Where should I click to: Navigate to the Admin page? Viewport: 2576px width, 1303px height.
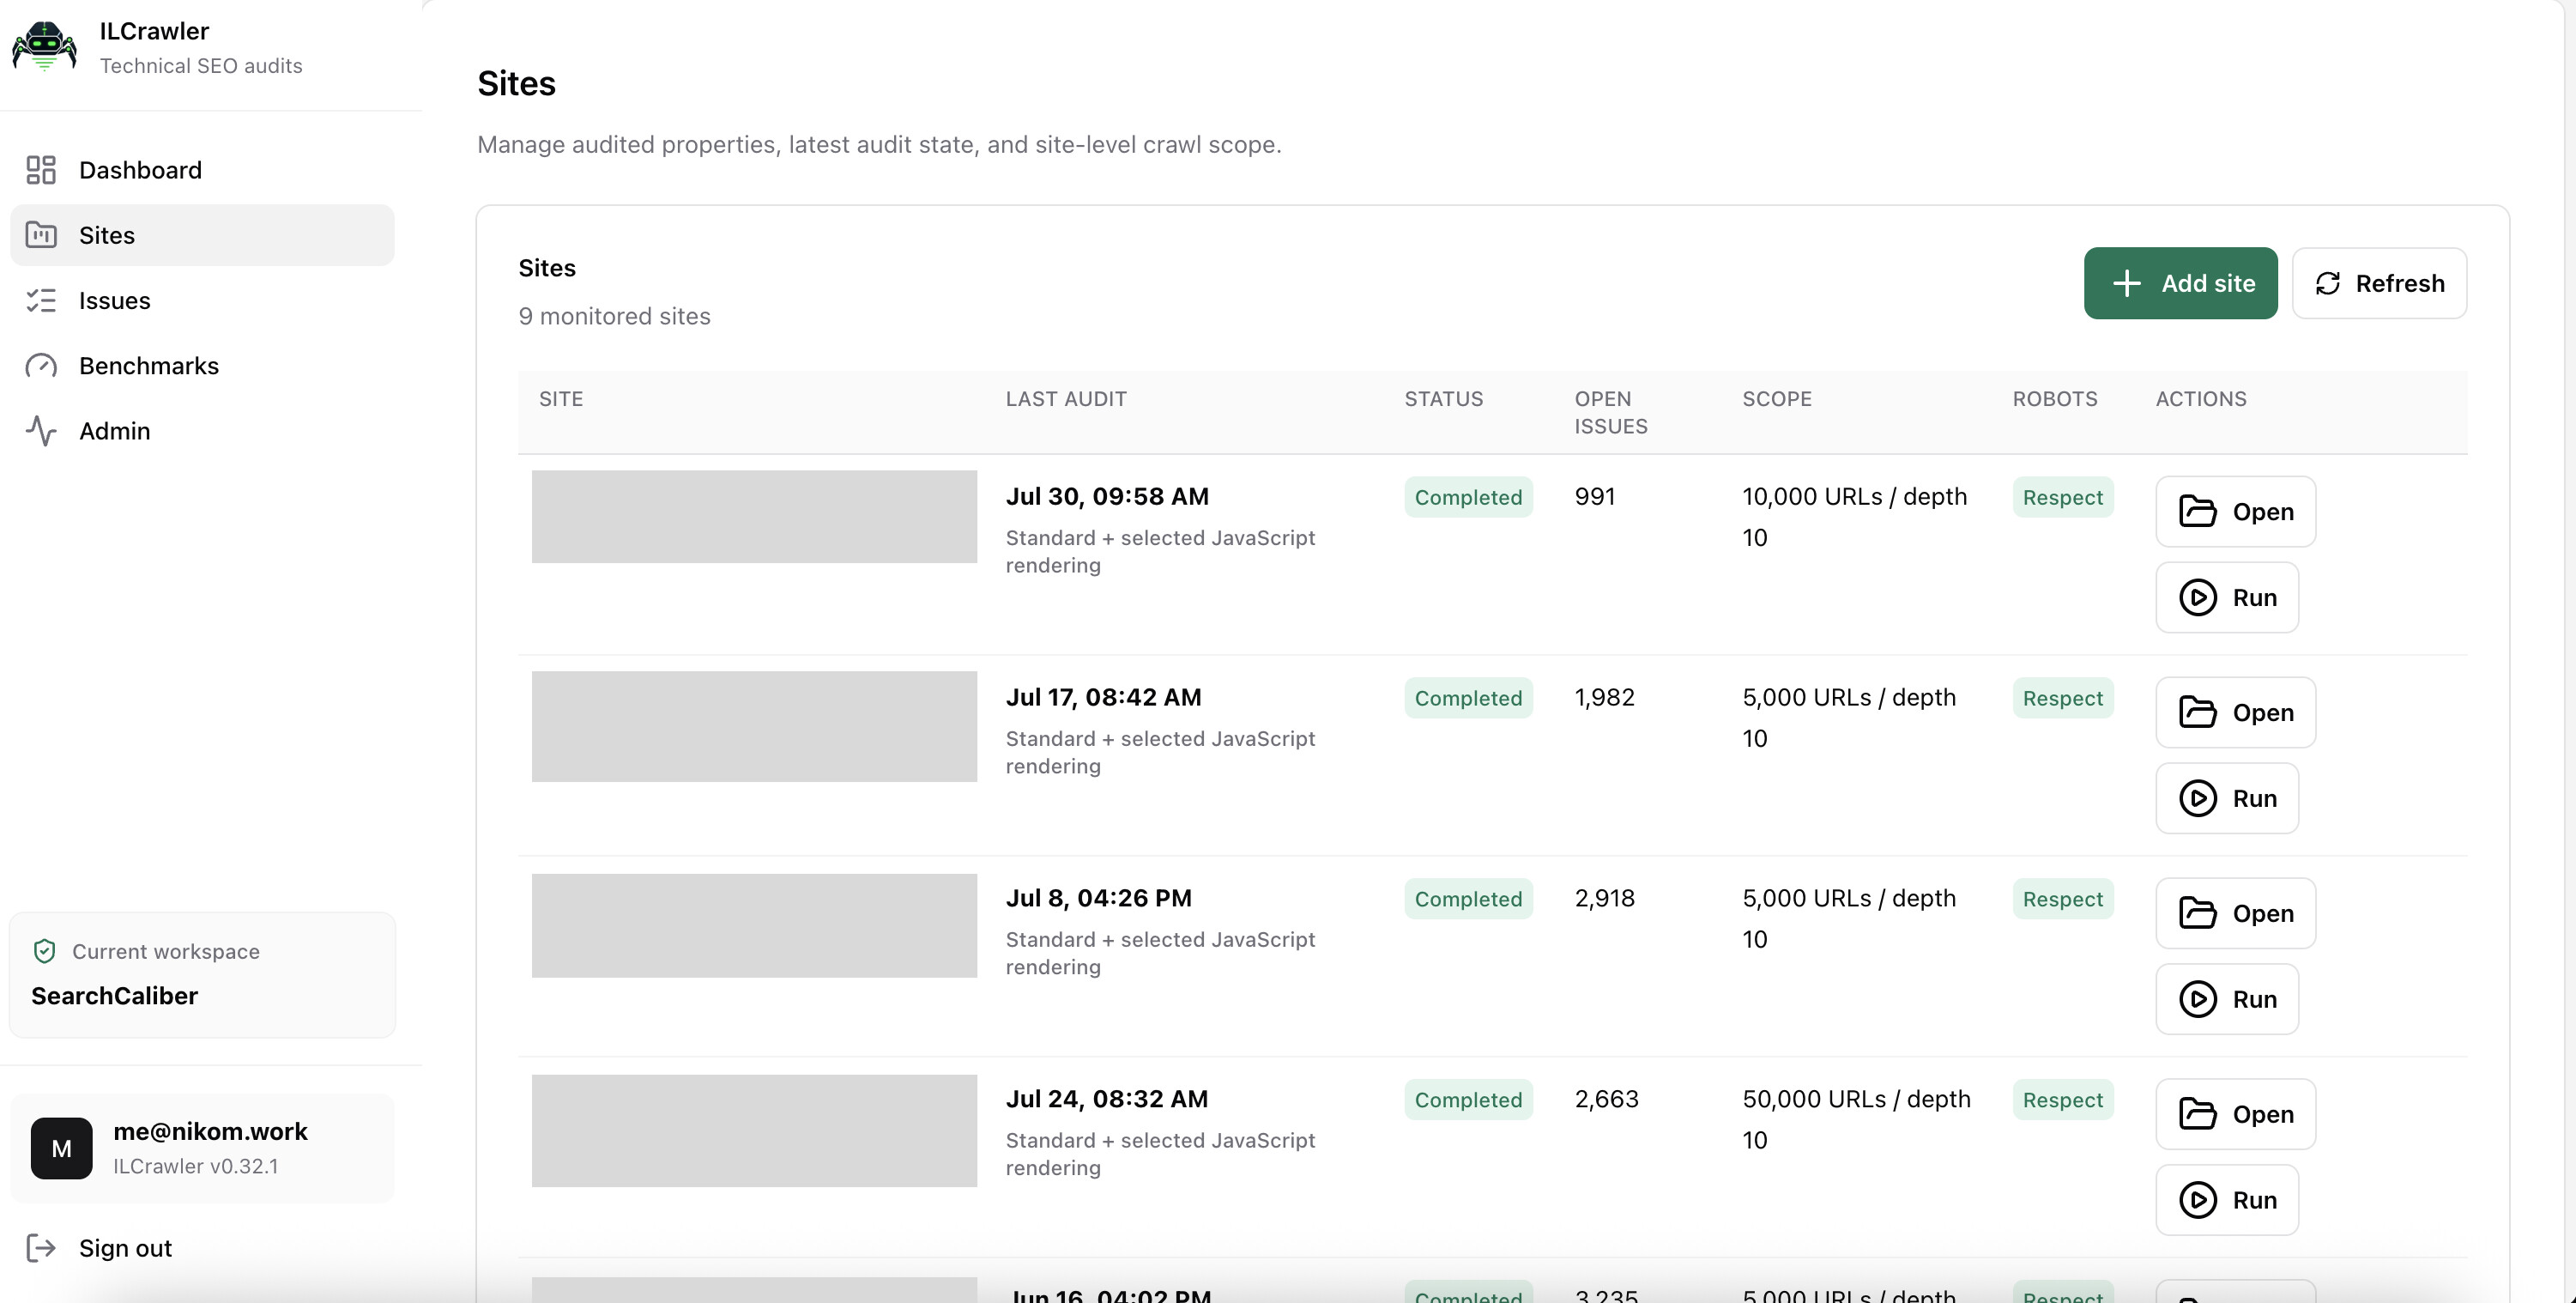point(202,431)
